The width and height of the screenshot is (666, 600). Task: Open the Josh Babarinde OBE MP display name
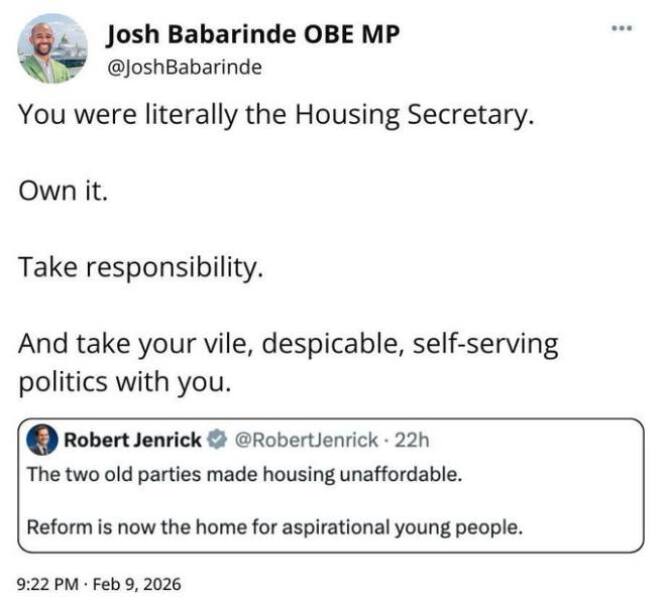[252, 36]
